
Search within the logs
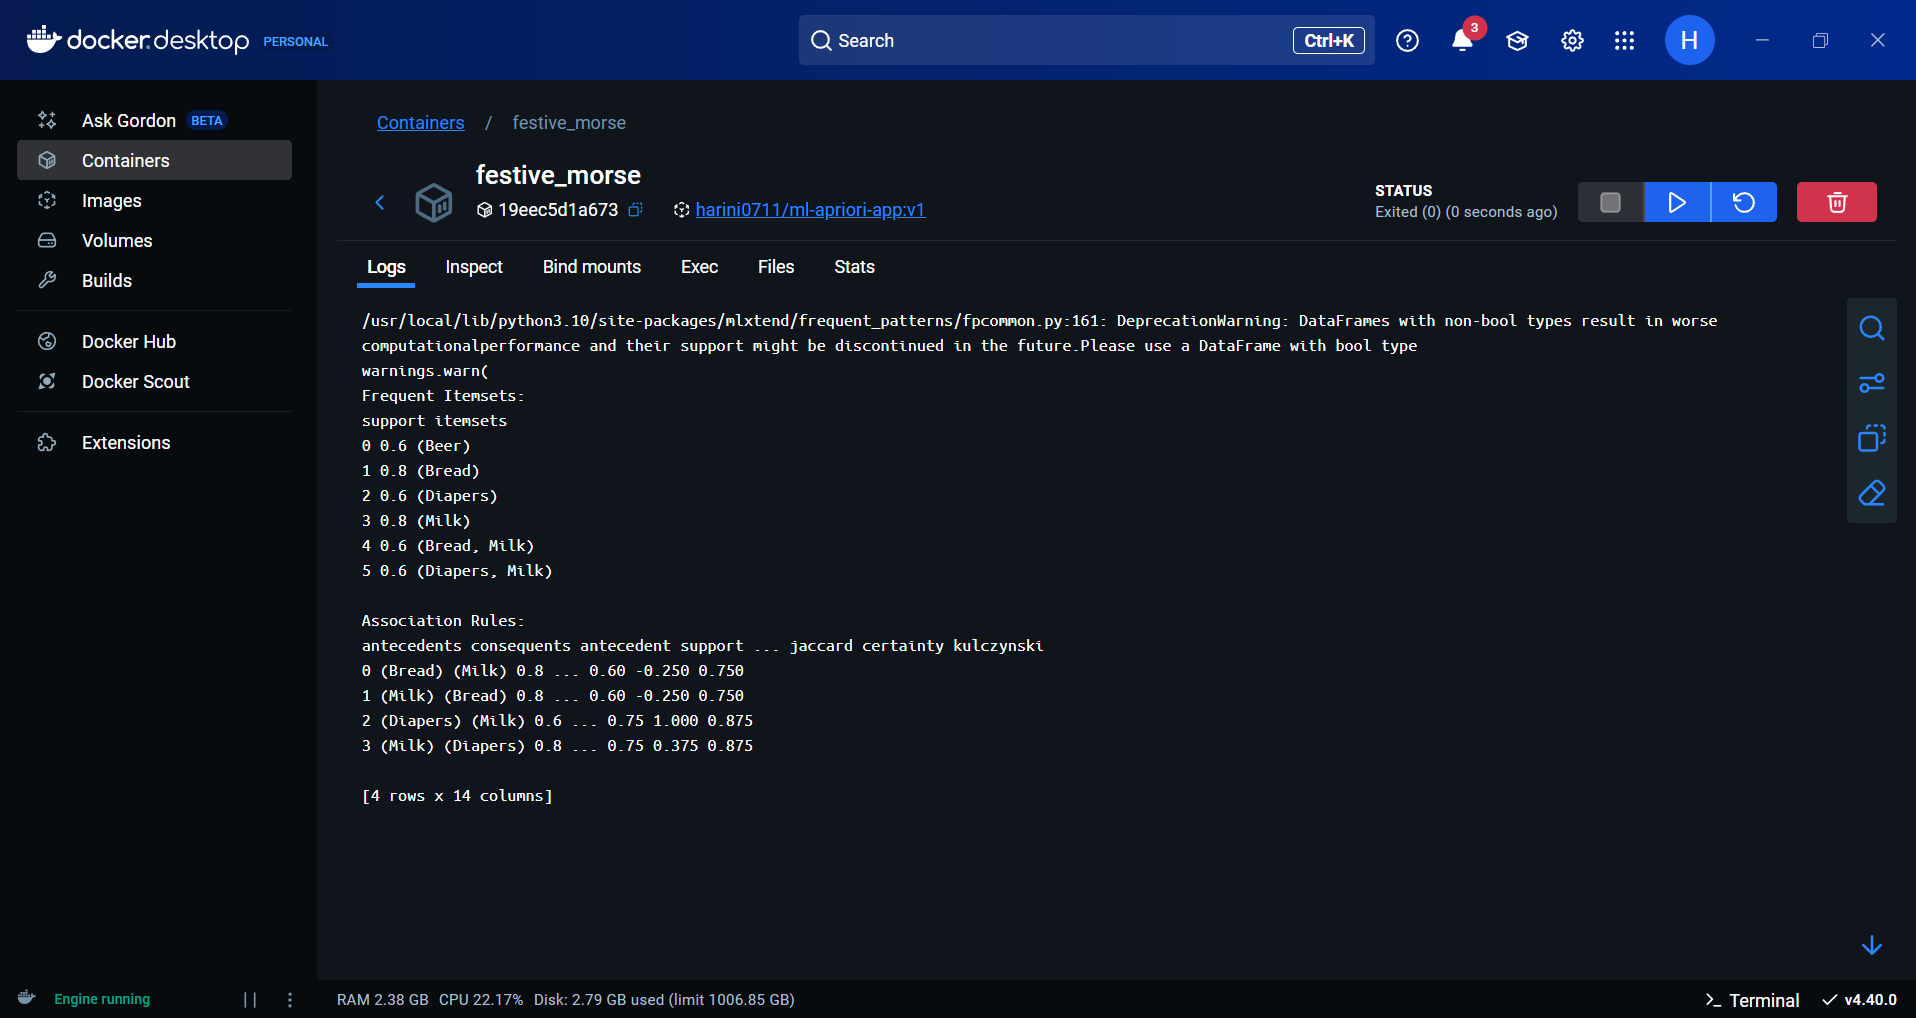1872,328
